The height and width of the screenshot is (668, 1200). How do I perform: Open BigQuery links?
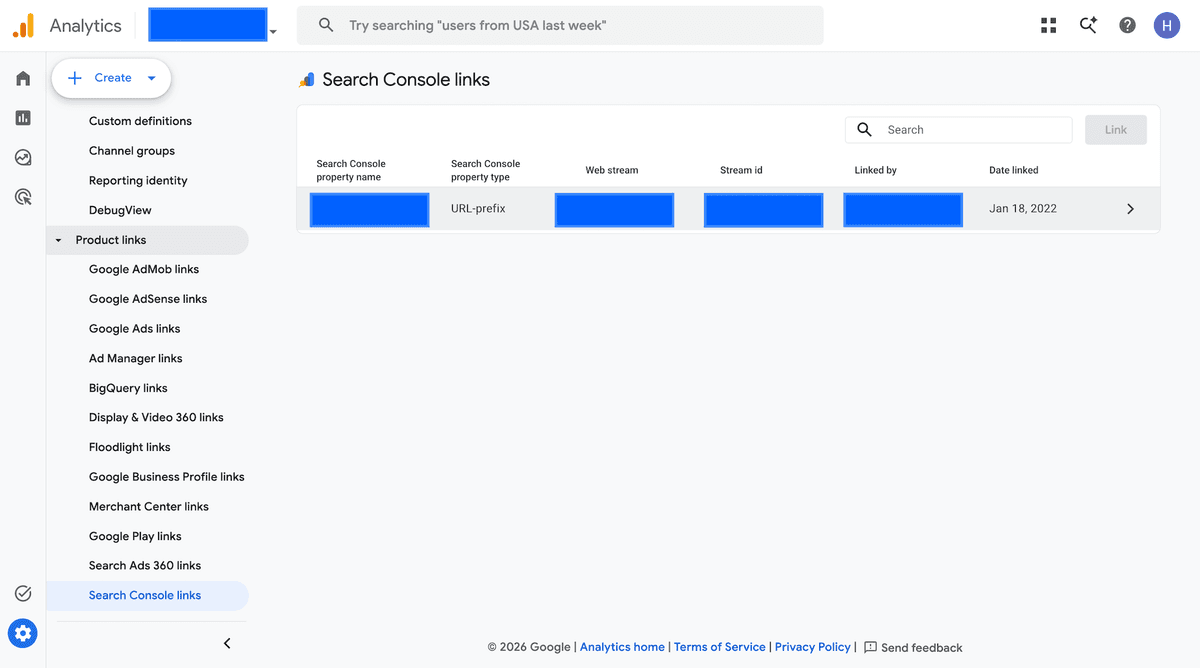pyautogui.click(x=128, y=388)
